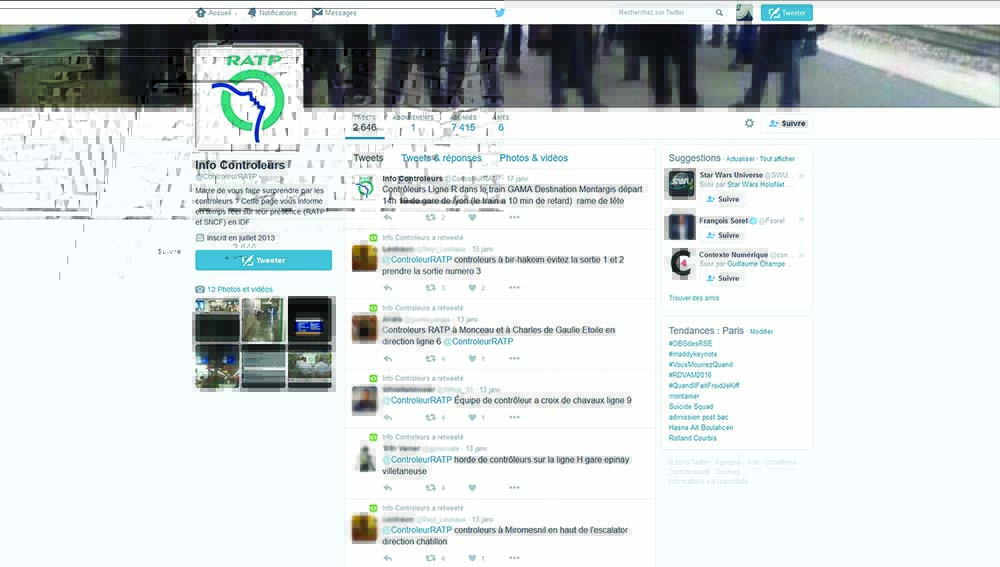Dismiss the Star Wars Universe suggestion
1000x567 pixels.
click(801, 175)
